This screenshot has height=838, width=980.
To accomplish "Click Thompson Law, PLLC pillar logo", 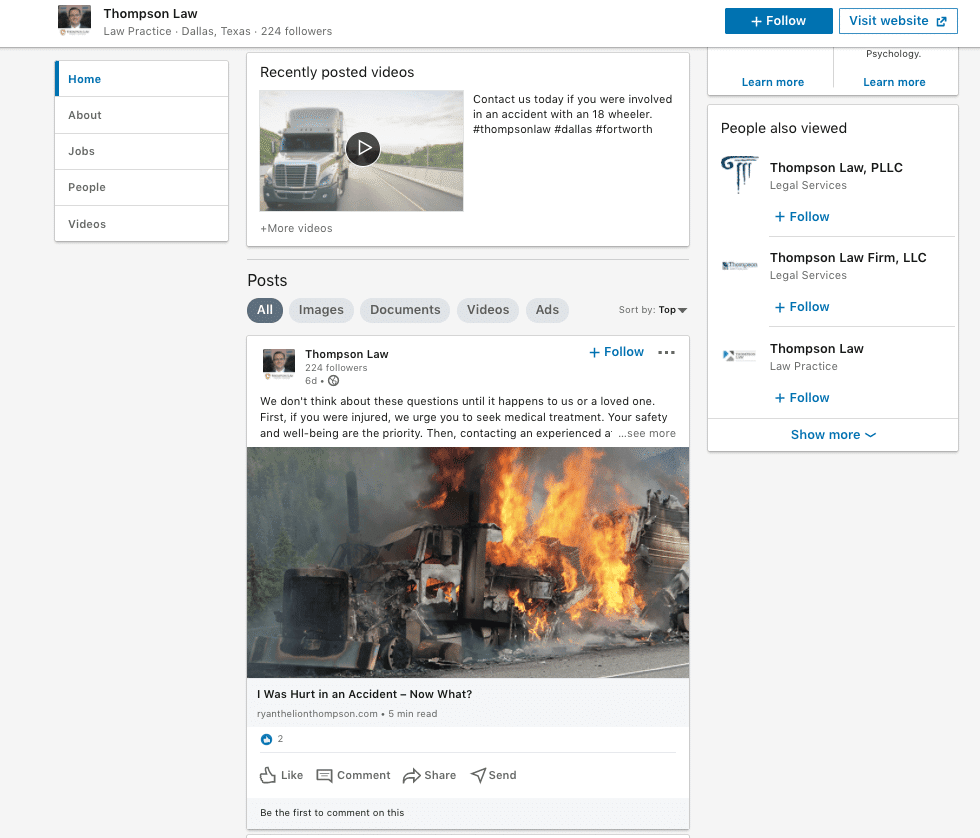I will click(740, 175).
